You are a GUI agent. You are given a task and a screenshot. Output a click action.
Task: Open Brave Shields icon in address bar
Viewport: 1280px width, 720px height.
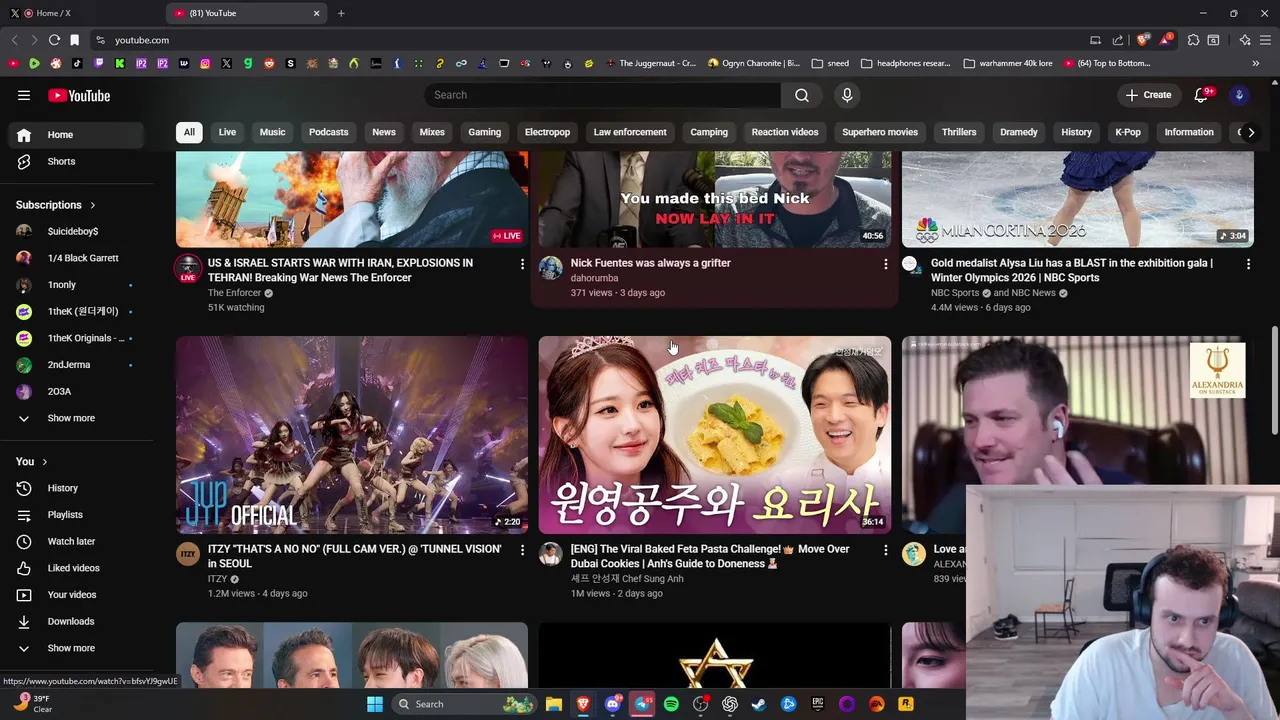1143,40
